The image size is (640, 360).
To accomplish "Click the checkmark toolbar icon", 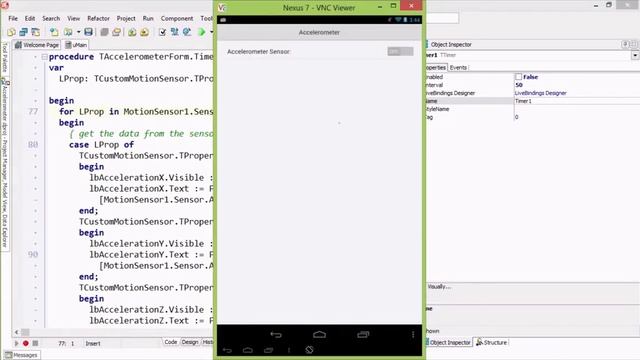I will click(x=162, y=32).
